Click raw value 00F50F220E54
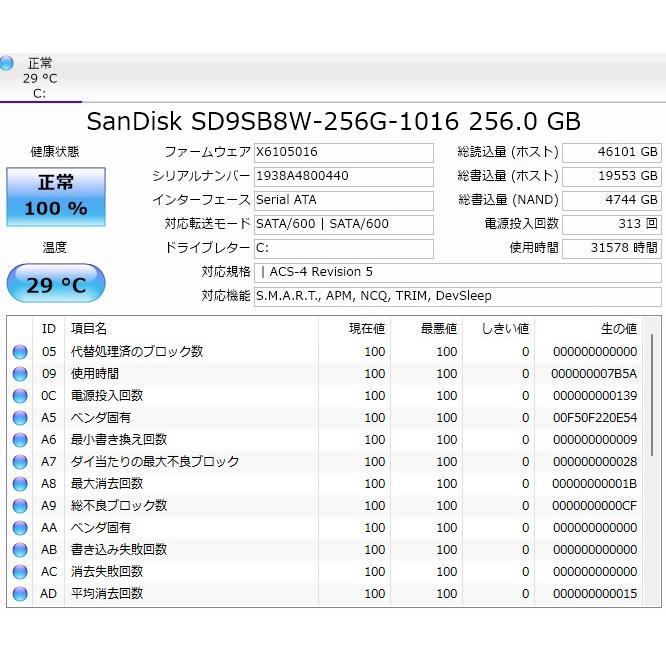 [595, 418]
